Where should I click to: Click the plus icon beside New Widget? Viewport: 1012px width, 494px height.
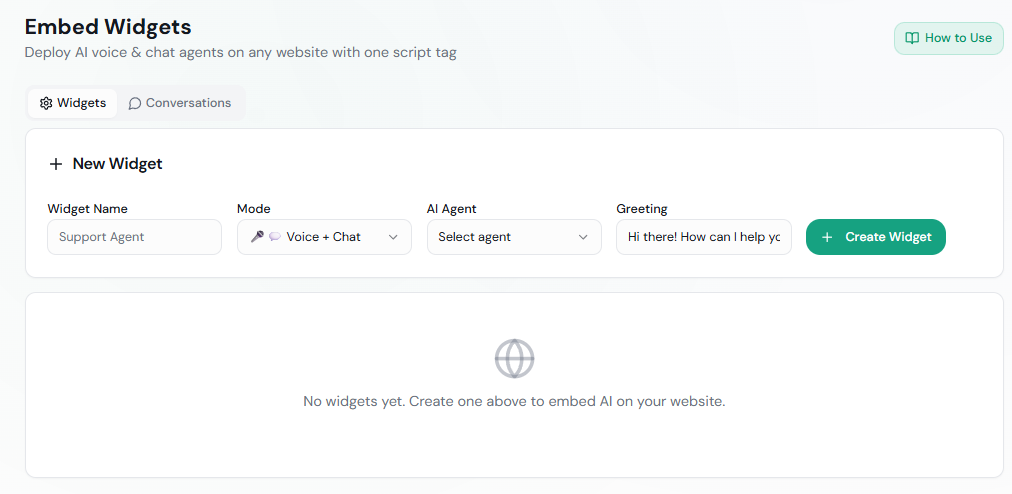56,164
